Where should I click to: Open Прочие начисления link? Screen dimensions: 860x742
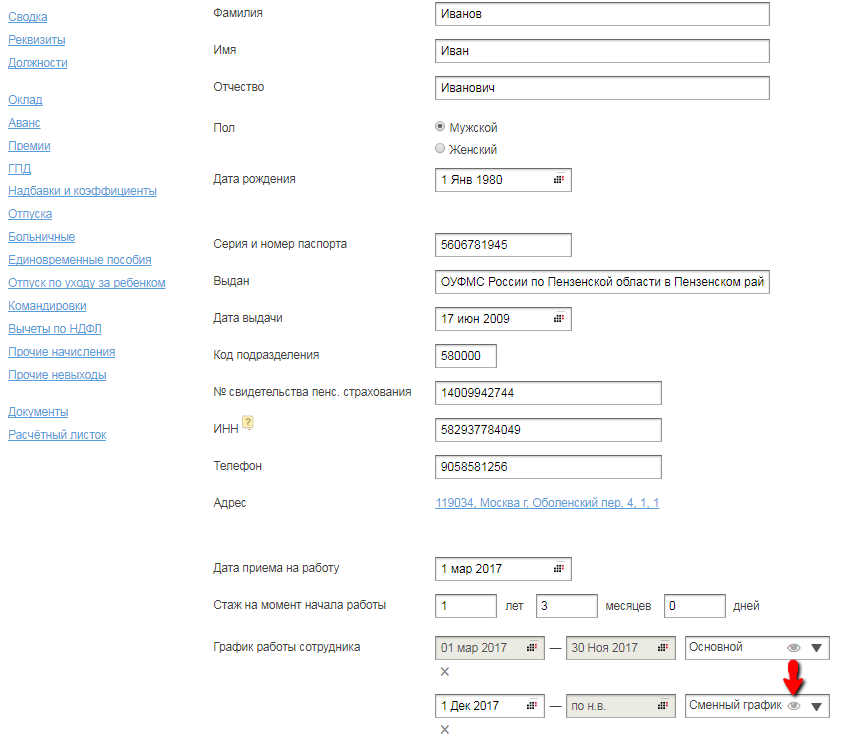(x=61, y=352)
